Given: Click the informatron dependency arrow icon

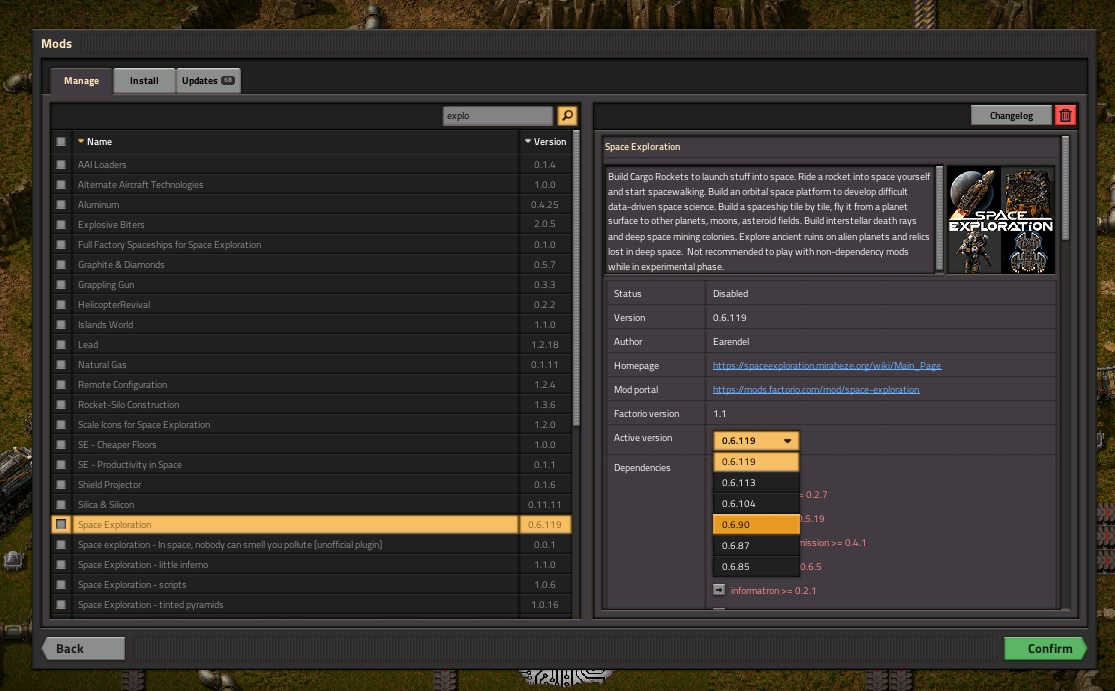Looking at the screenshot, I should tap(719, 590).
